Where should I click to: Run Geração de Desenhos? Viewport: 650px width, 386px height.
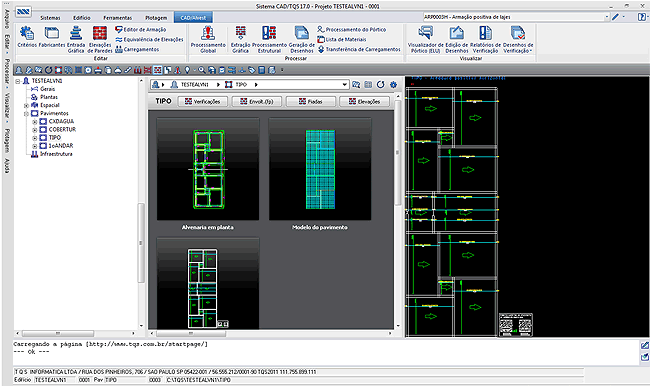click(301, 39)
